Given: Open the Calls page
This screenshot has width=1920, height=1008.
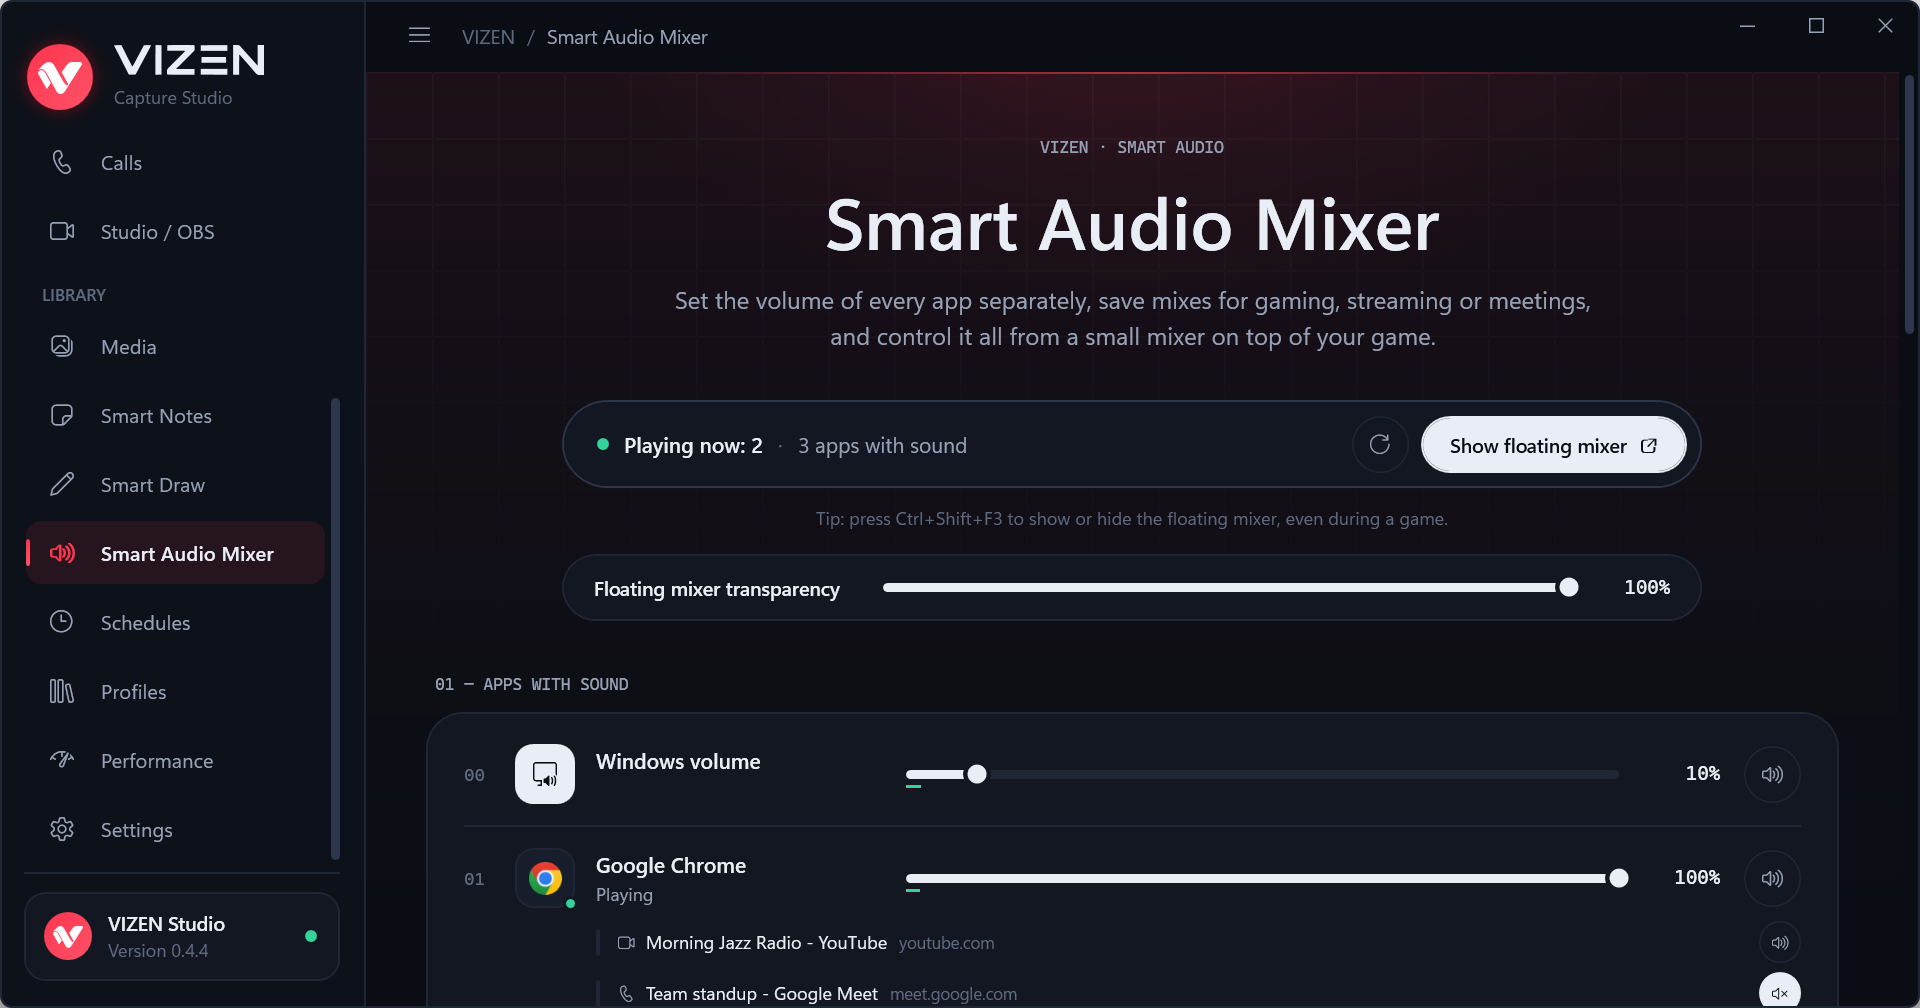Looking at the screenshot, I should (175, 163).
